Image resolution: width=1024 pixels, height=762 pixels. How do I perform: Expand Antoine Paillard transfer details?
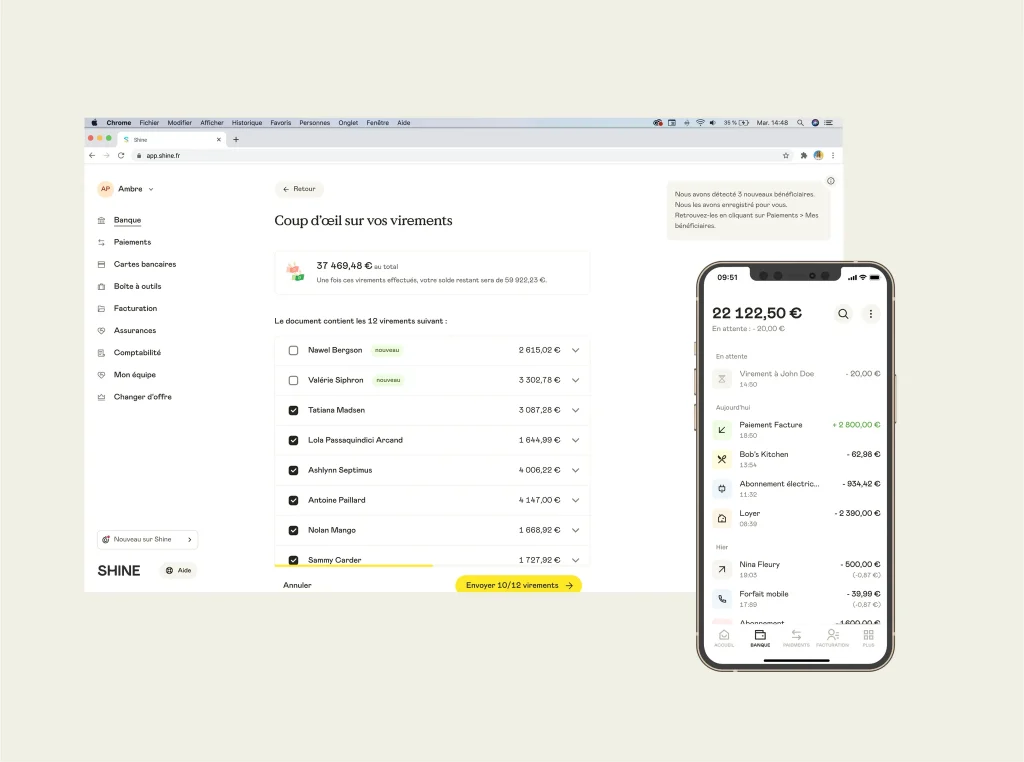[575, 501]
